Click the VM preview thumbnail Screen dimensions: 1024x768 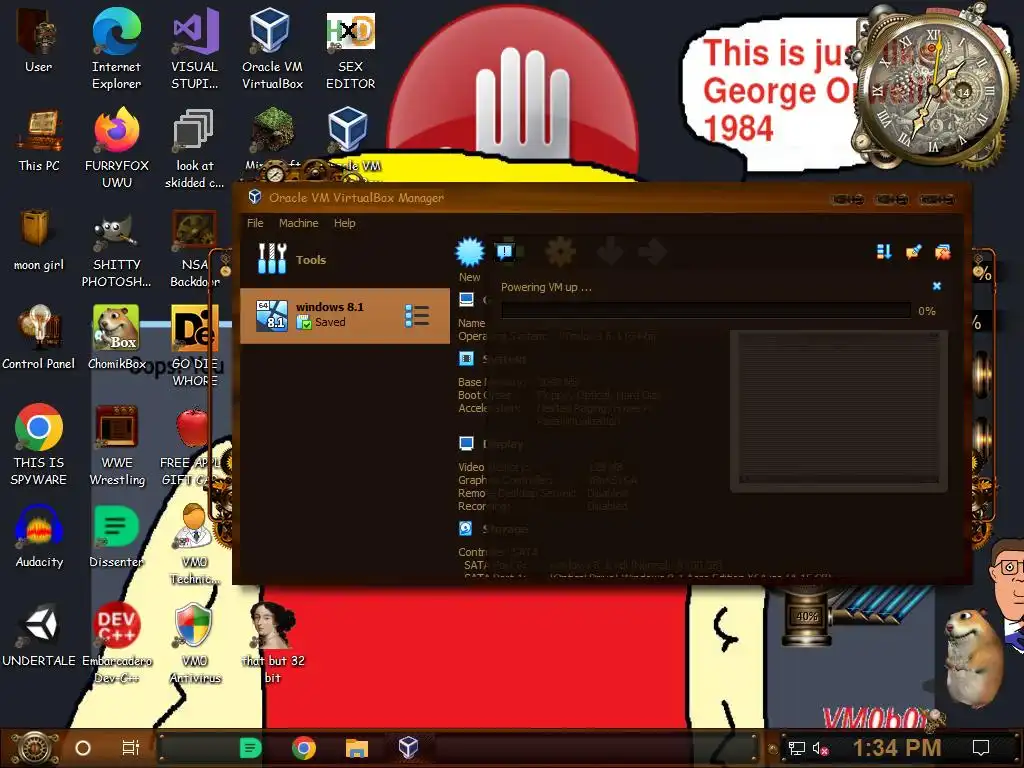click(x=838, y=409)
